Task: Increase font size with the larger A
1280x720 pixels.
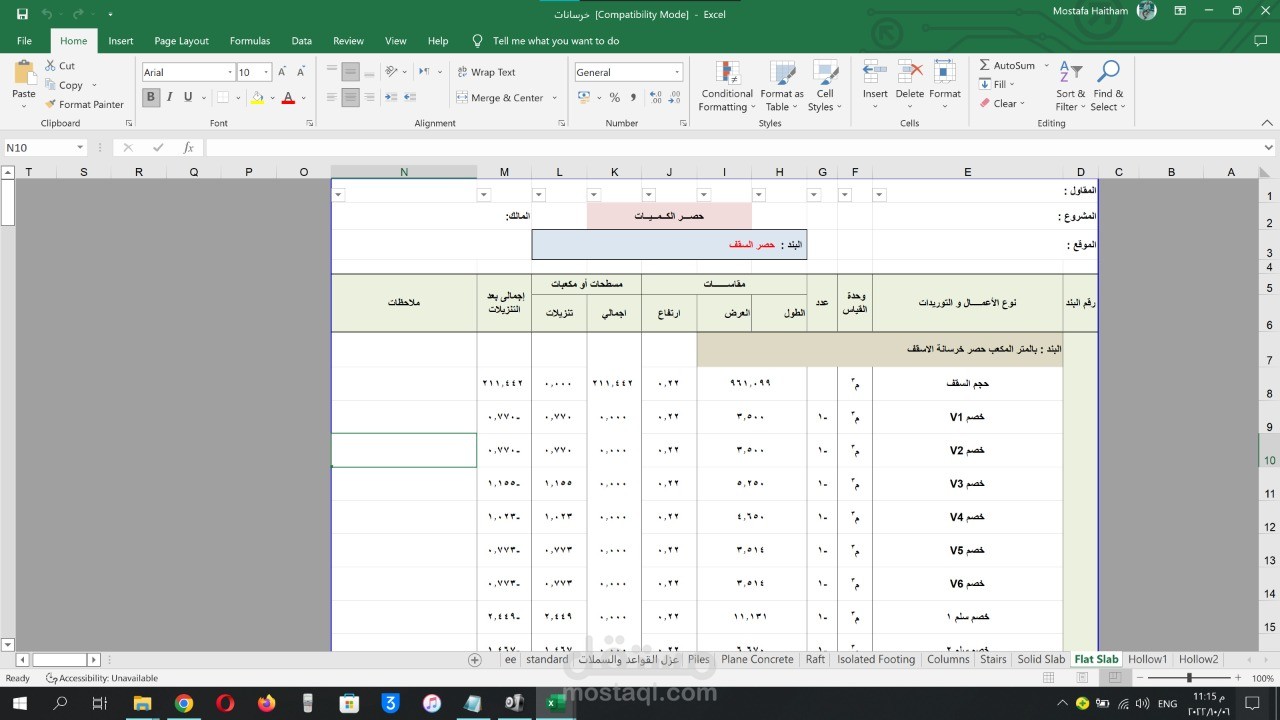Action: 283,72
